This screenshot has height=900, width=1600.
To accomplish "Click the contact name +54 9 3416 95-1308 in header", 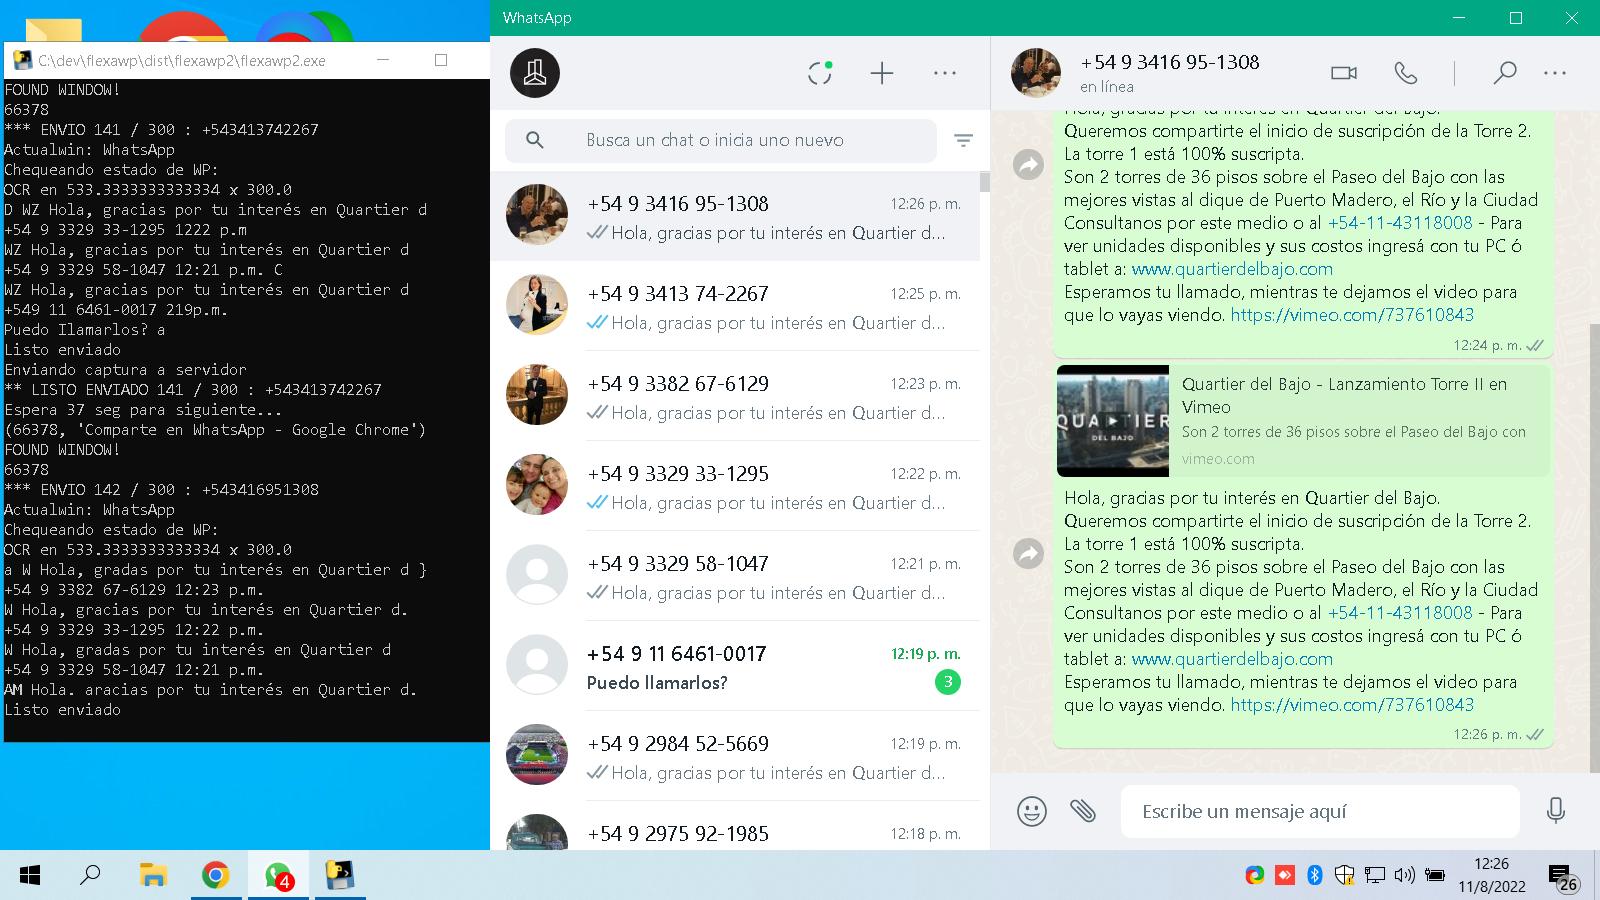I will [1170, 62].
